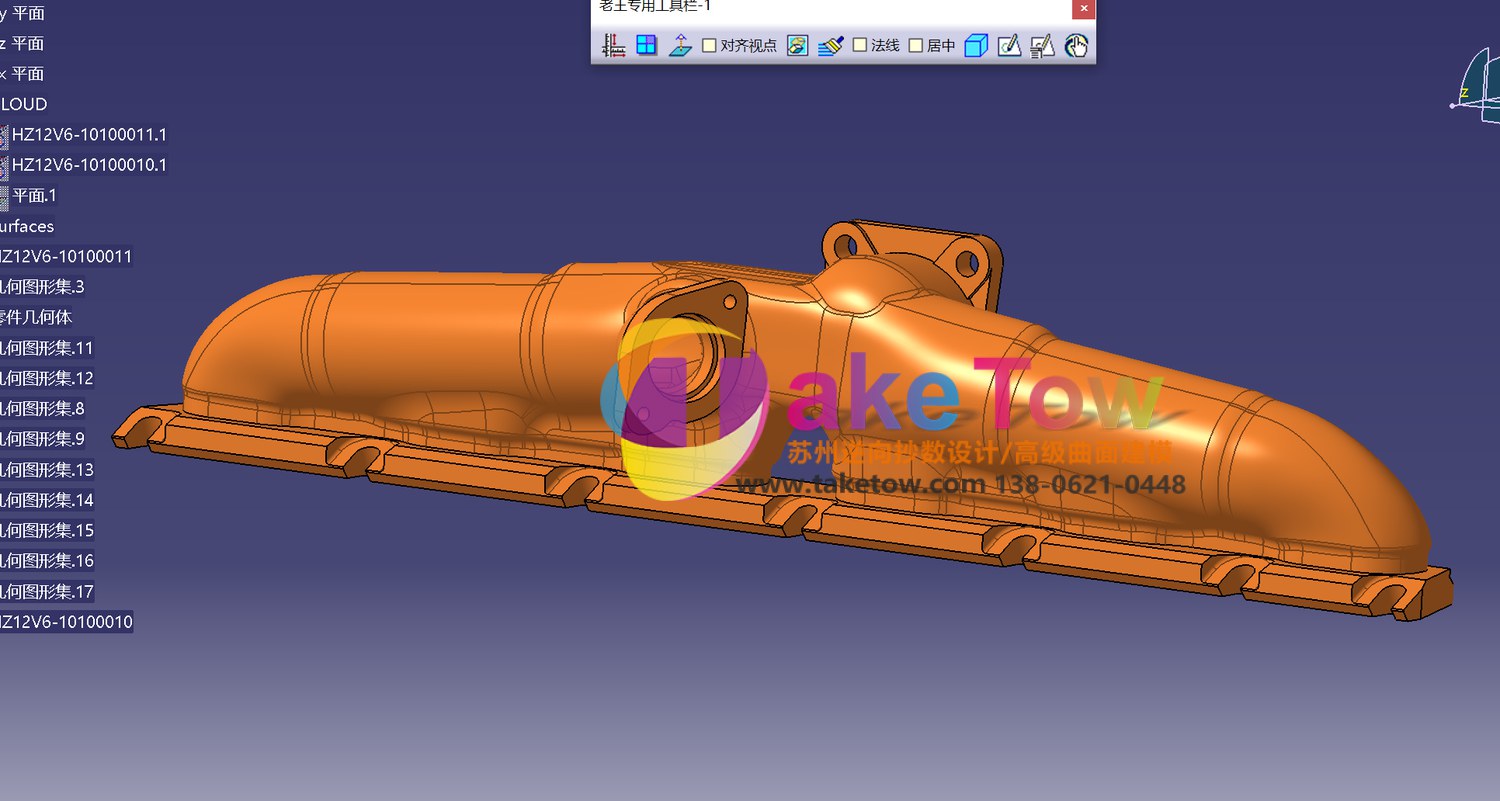Click the bottom HZ12V6-10100010 tree node
1500x801 pixels.
66,622
